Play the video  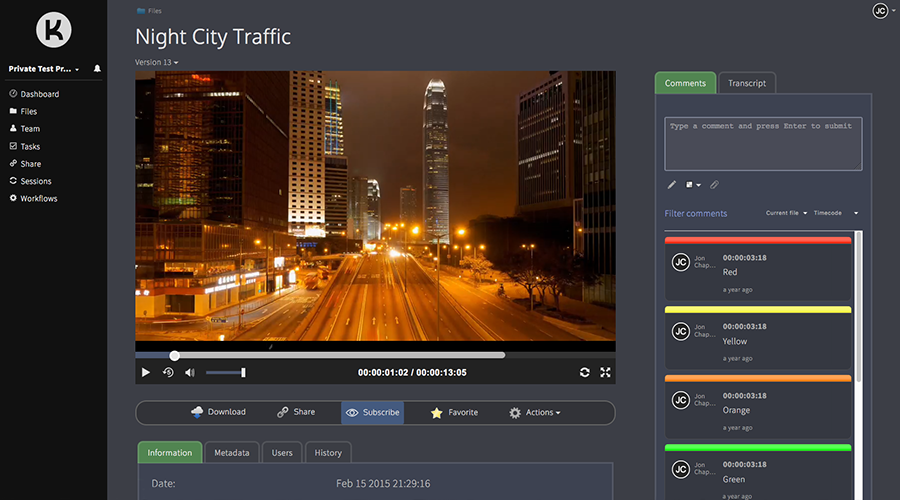[146, 373]
